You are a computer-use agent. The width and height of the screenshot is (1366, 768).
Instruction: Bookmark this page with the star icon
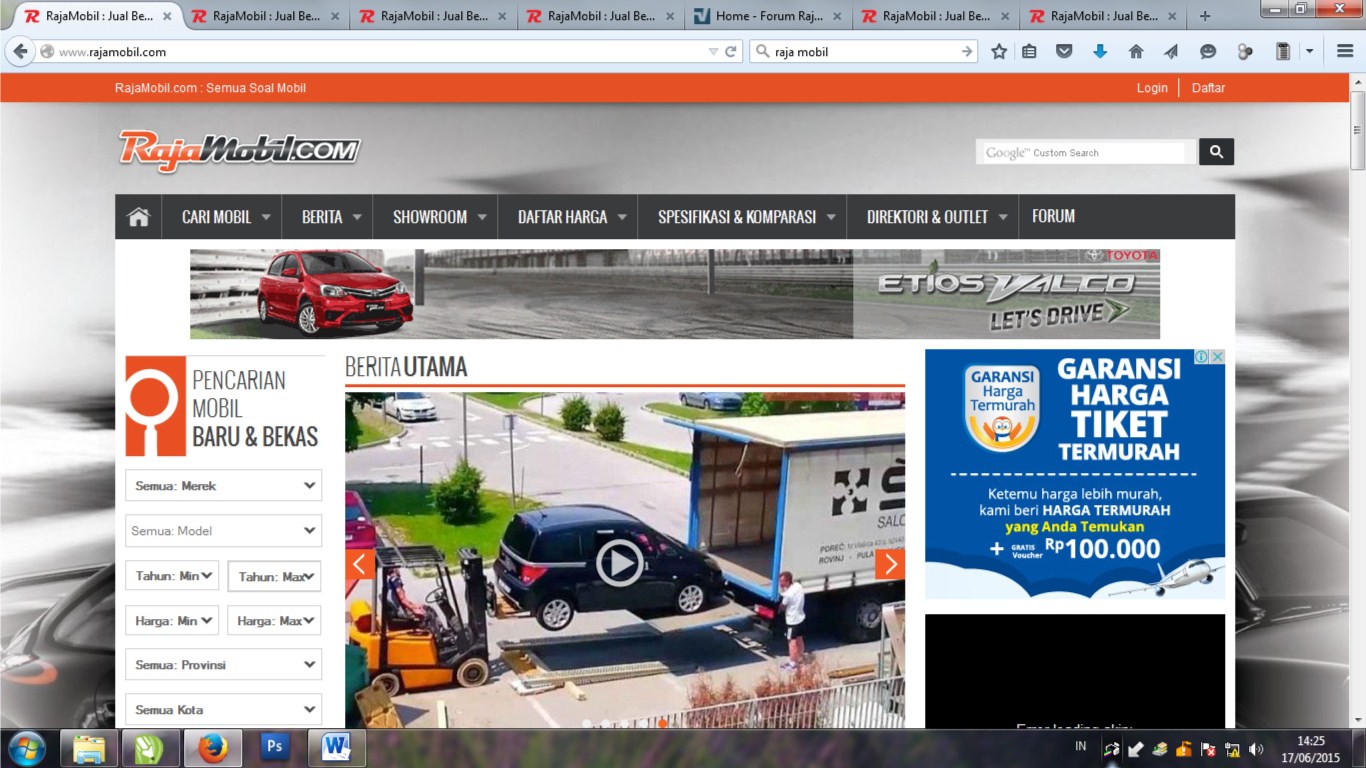[x=999, y=52]
